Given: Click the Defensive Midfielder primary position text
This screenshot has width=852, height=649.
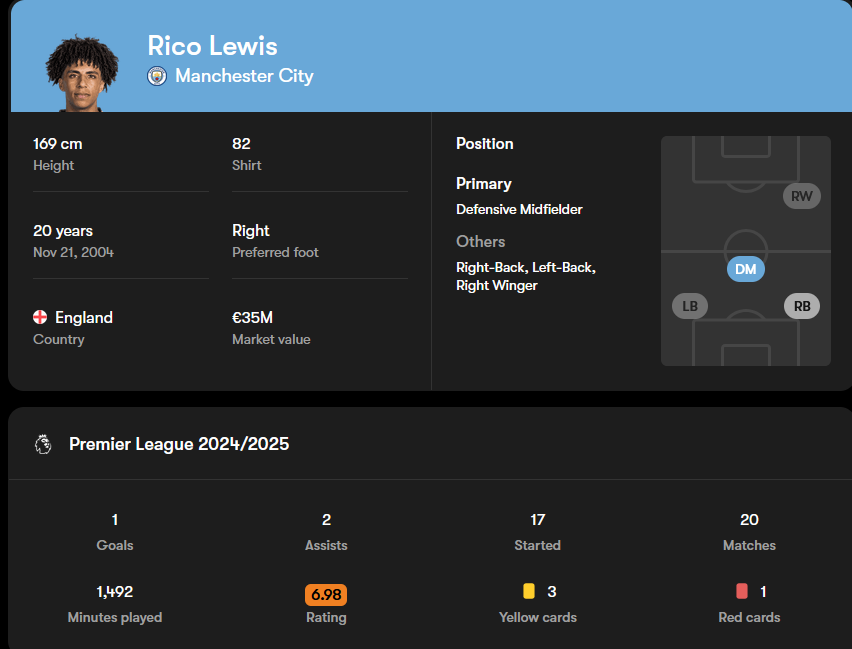Looking at the screenshot, I should (519, 209).
